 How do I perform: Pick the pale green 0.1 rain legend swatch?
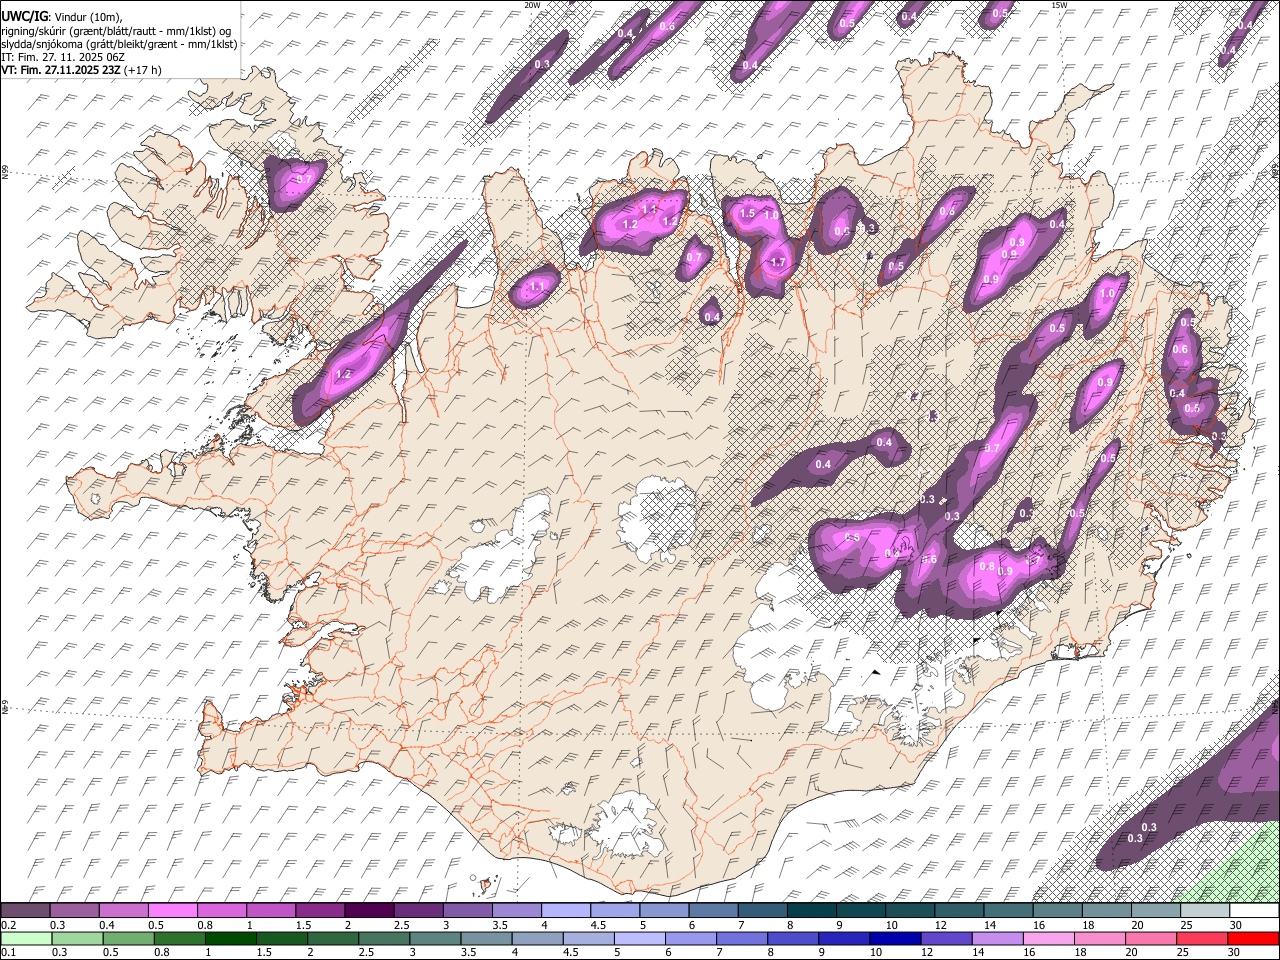tap(26, 938)
